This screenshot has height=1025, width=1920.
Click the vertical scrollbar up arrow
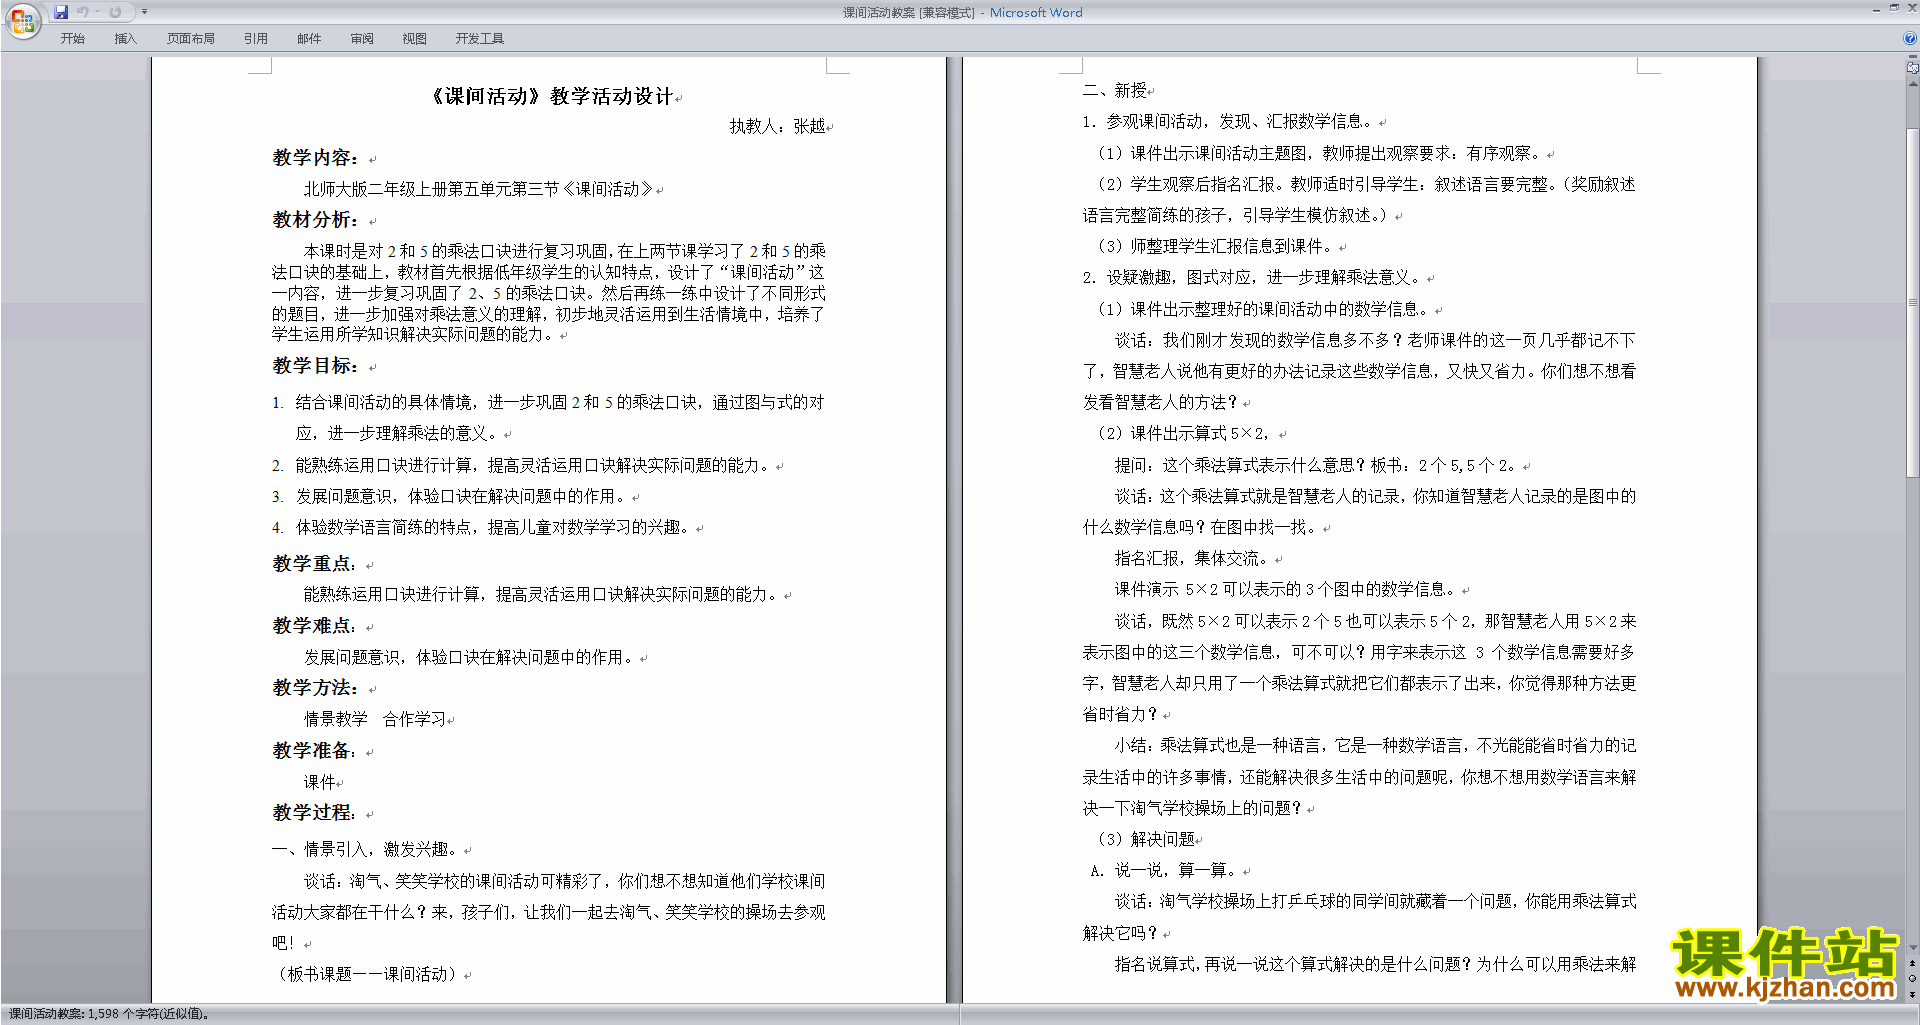coord(1912,84)
